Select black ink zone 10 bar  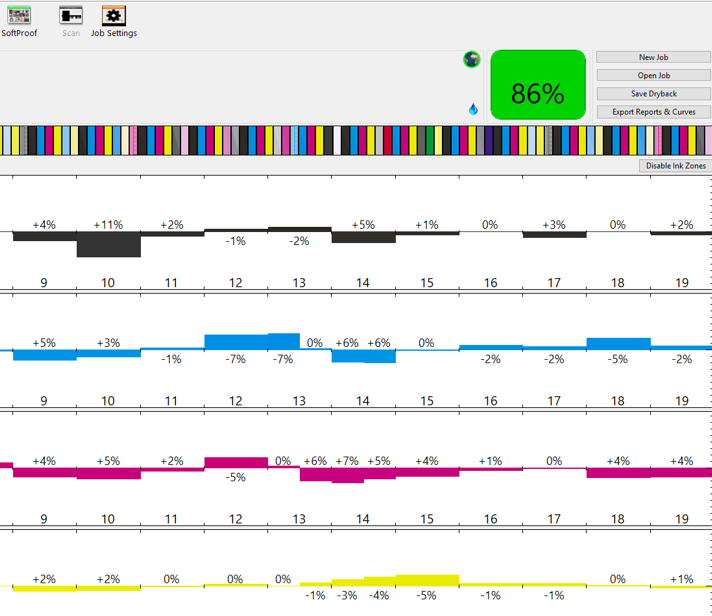[109, 244]
